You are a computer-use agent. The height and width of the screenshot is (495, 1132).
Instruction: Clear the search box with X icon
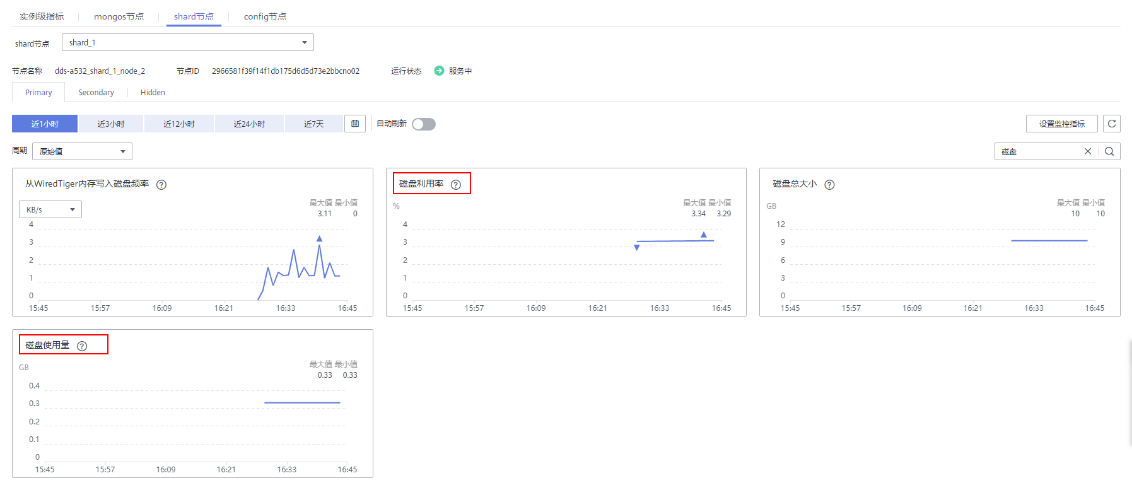pyautogui.click(x=1088, y=152)
